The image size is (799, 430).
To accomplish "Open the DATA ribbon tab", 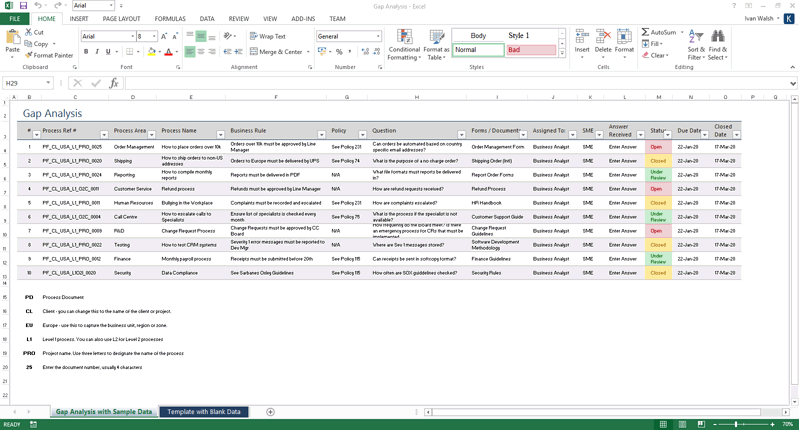I will point(207,19).
